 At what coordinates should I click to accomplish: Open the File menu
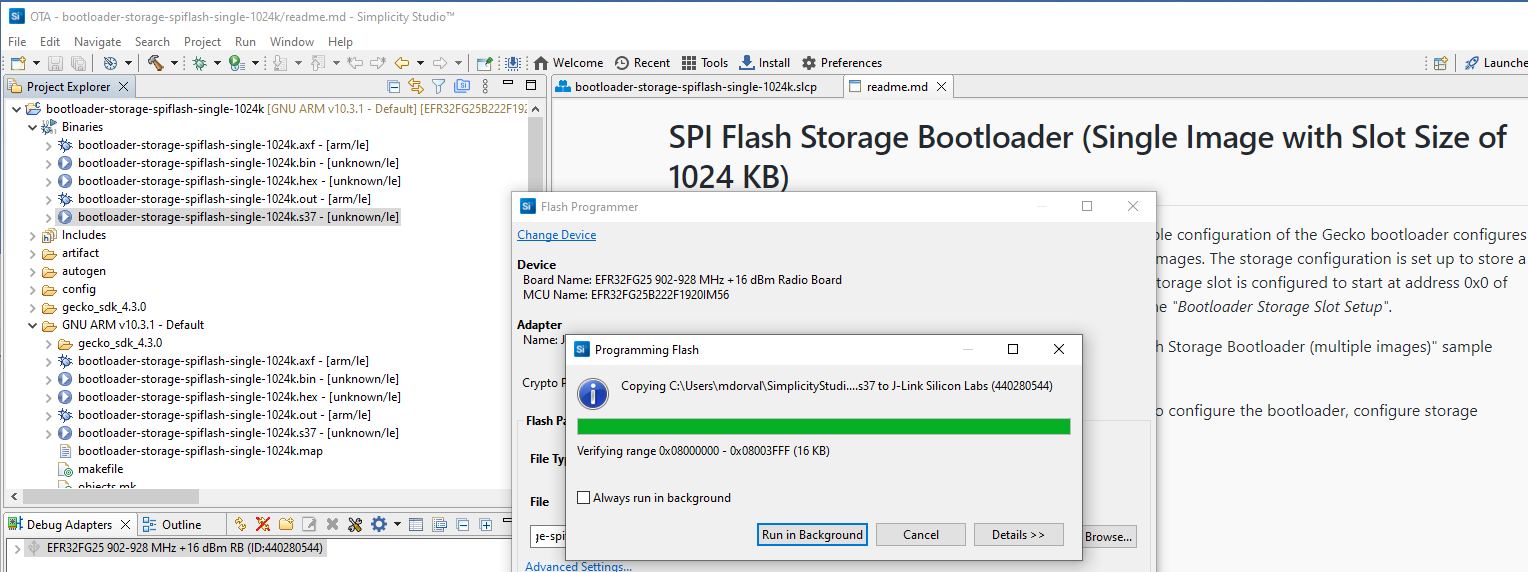coord(17,41)
